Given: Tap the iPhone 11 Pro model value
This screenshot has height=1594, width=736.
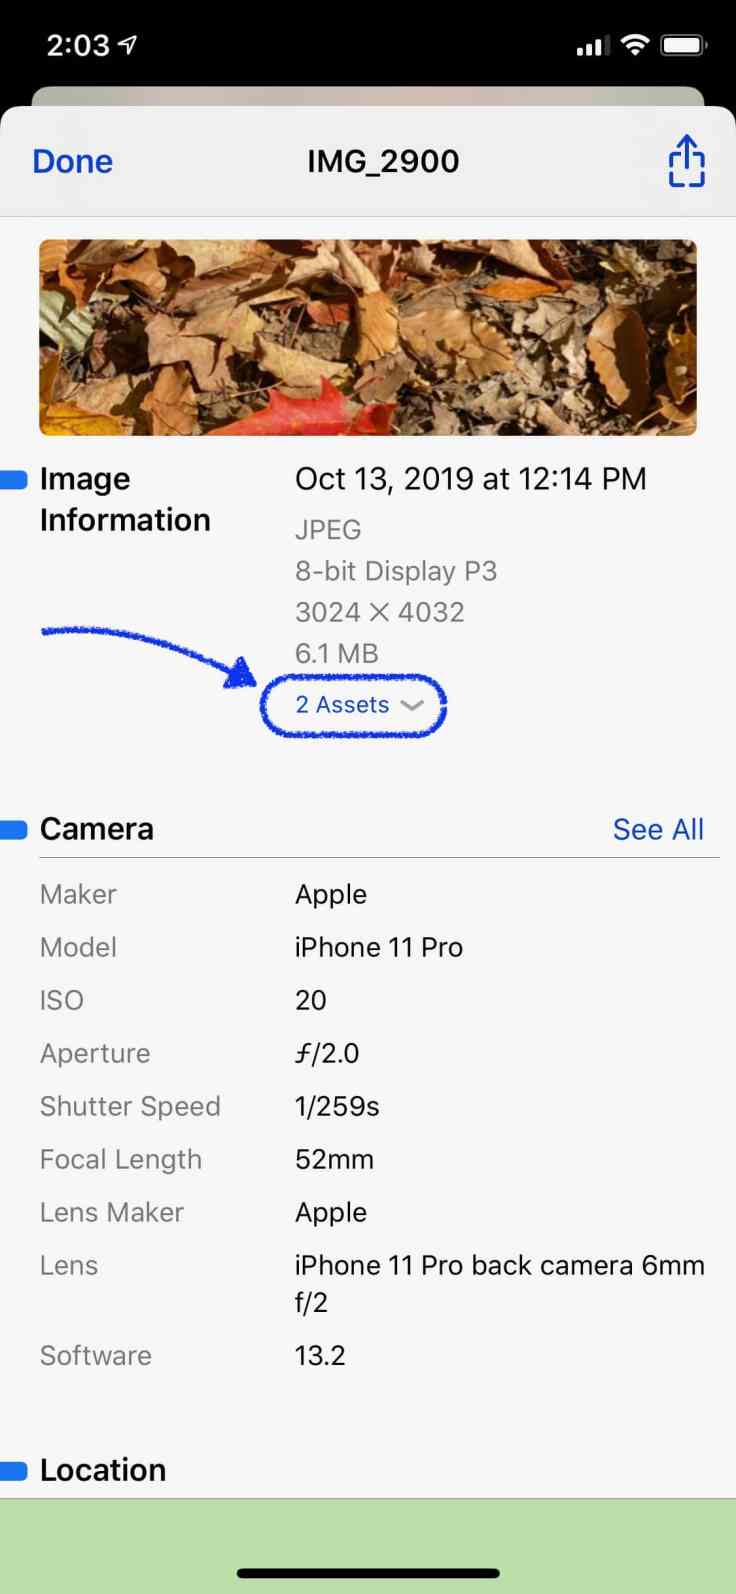Looking at the screenshot, I should pyautogui.click(x=379, y=947).
